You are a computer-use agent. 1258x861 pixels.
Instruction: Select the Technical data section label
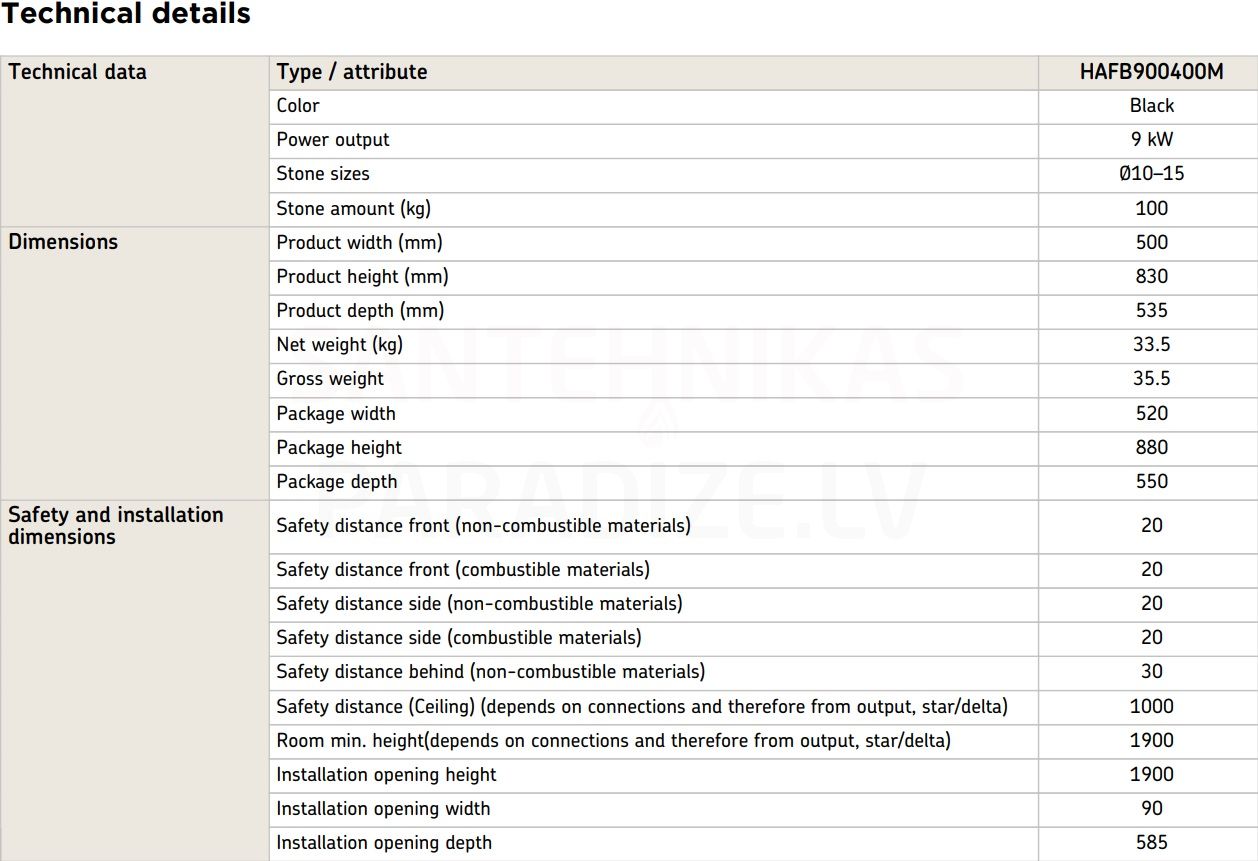(78, 72)
